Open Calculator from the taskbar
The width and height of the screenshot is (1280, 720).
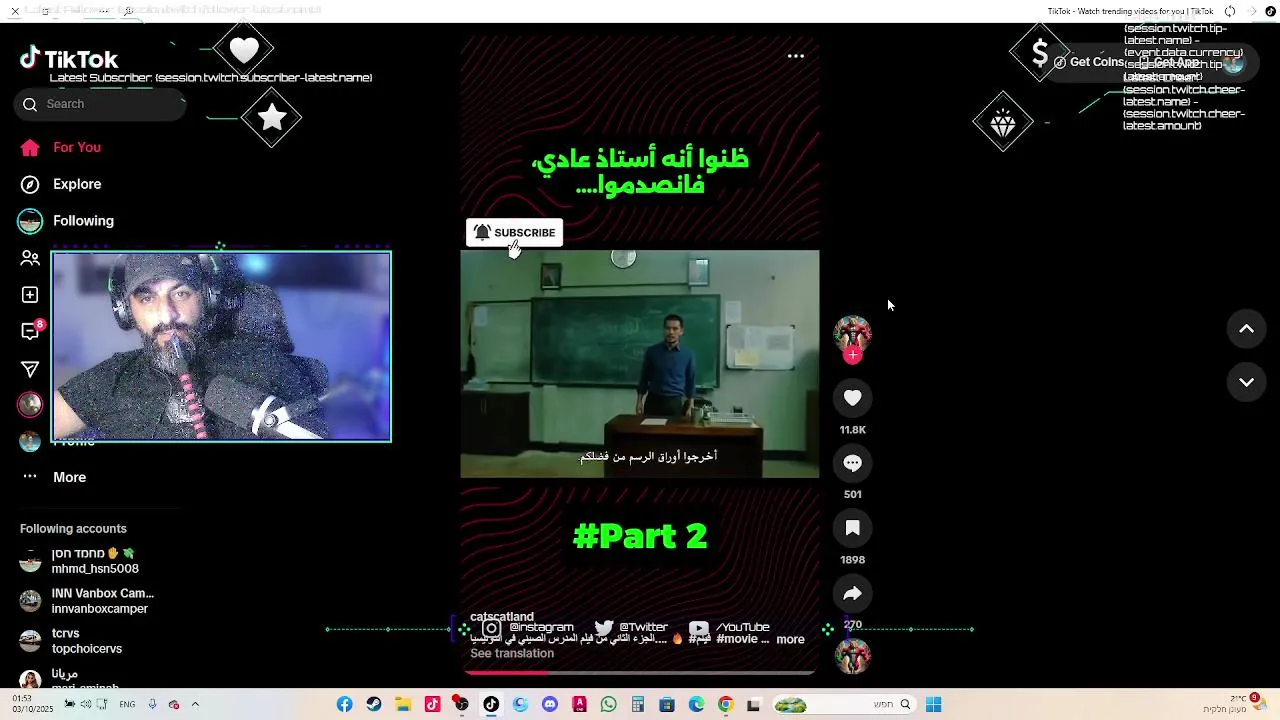click(x=638, y=705)
